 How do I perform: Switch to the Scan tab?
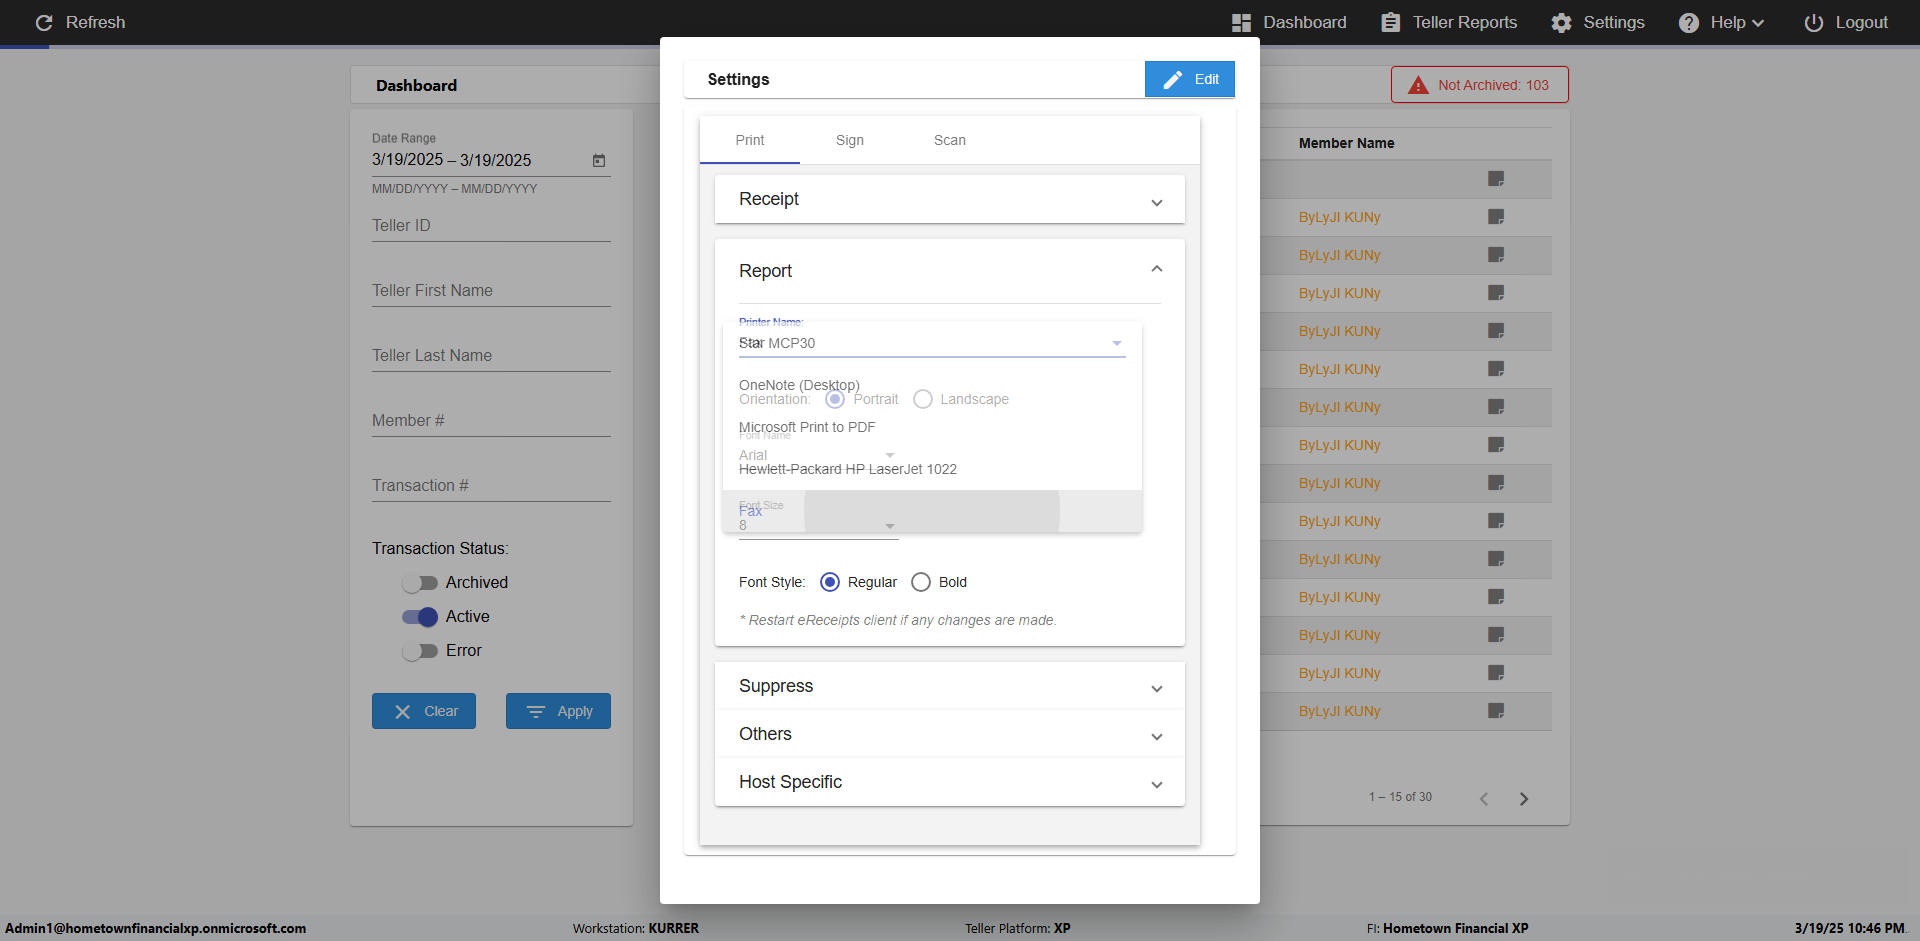pos(950,140)
